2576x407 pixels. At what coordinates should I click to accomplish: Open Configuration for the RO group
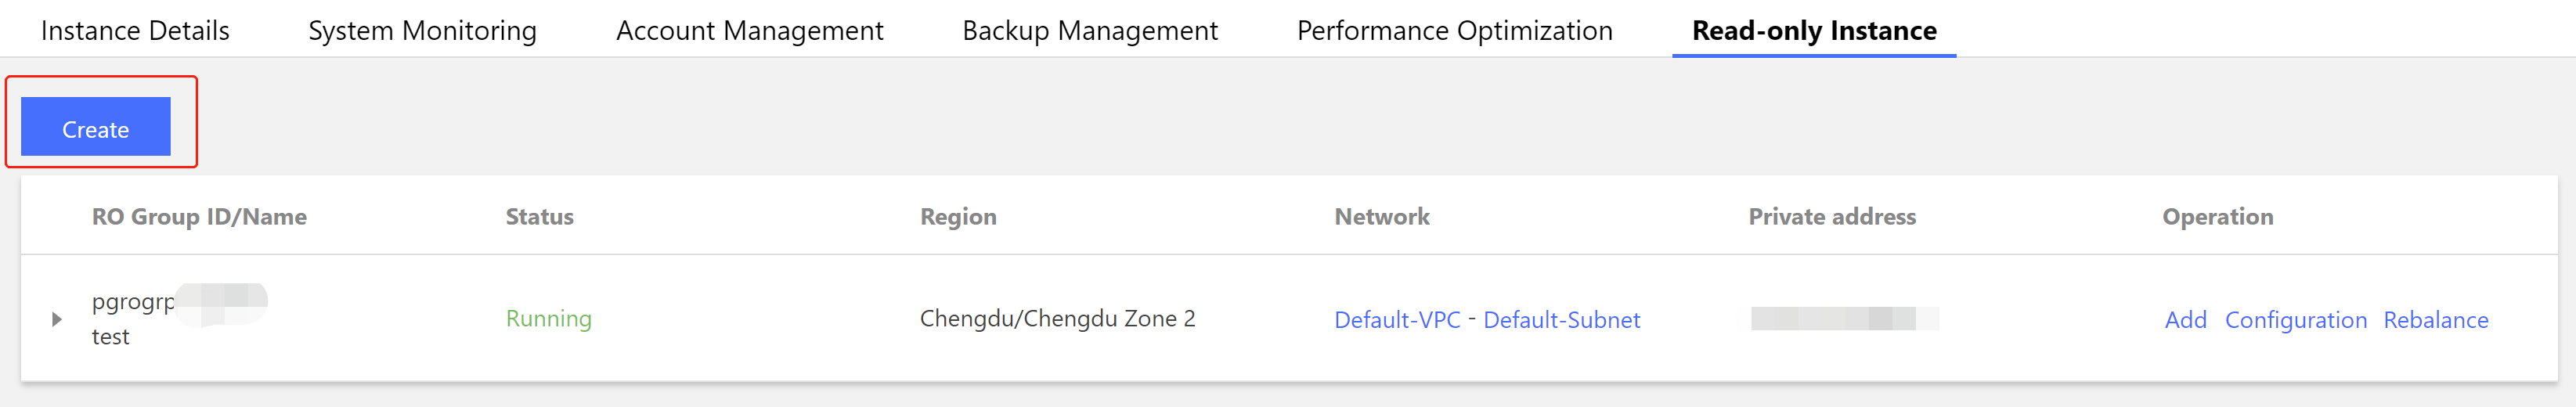(x=2295, y=320)
